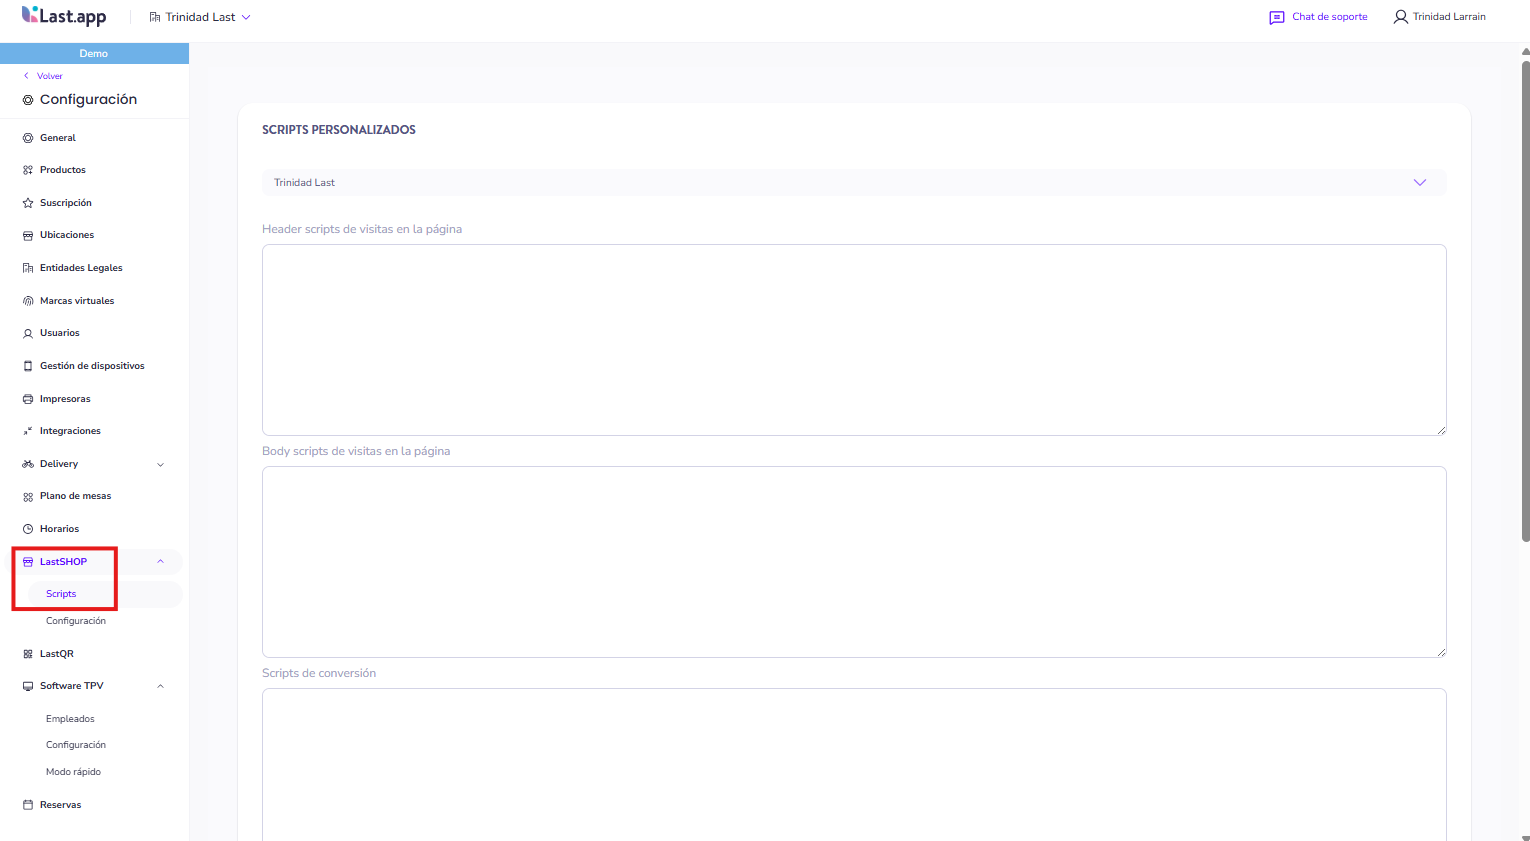Collapse the LastSHOP section chevron
Viewport: 1530px width, 841px height.
tap(160, 562)
